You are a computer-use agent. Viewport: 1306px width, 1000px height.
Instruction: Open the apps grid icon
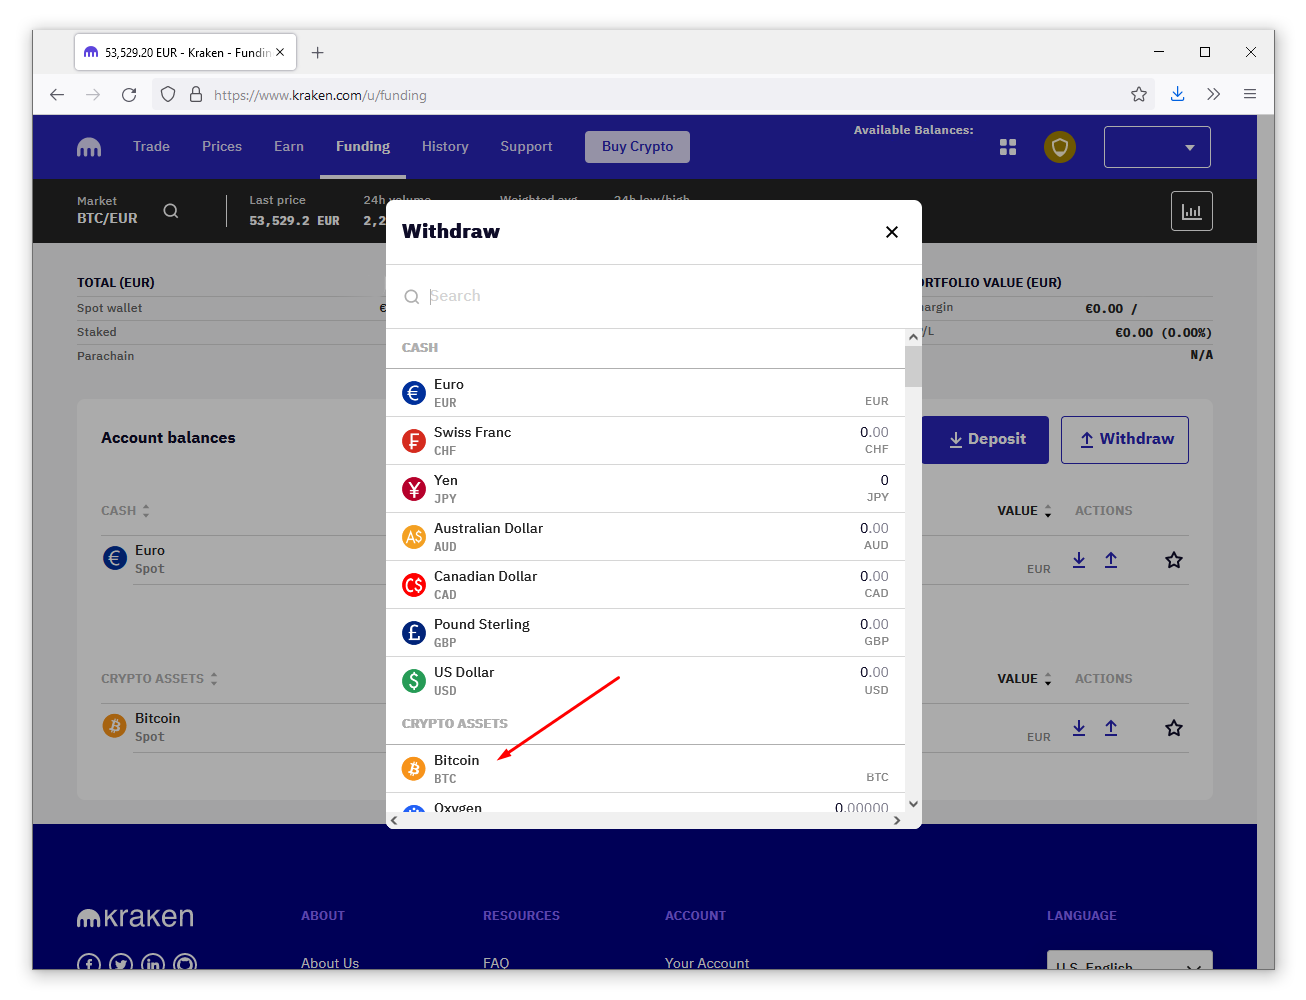(1008, 147)
